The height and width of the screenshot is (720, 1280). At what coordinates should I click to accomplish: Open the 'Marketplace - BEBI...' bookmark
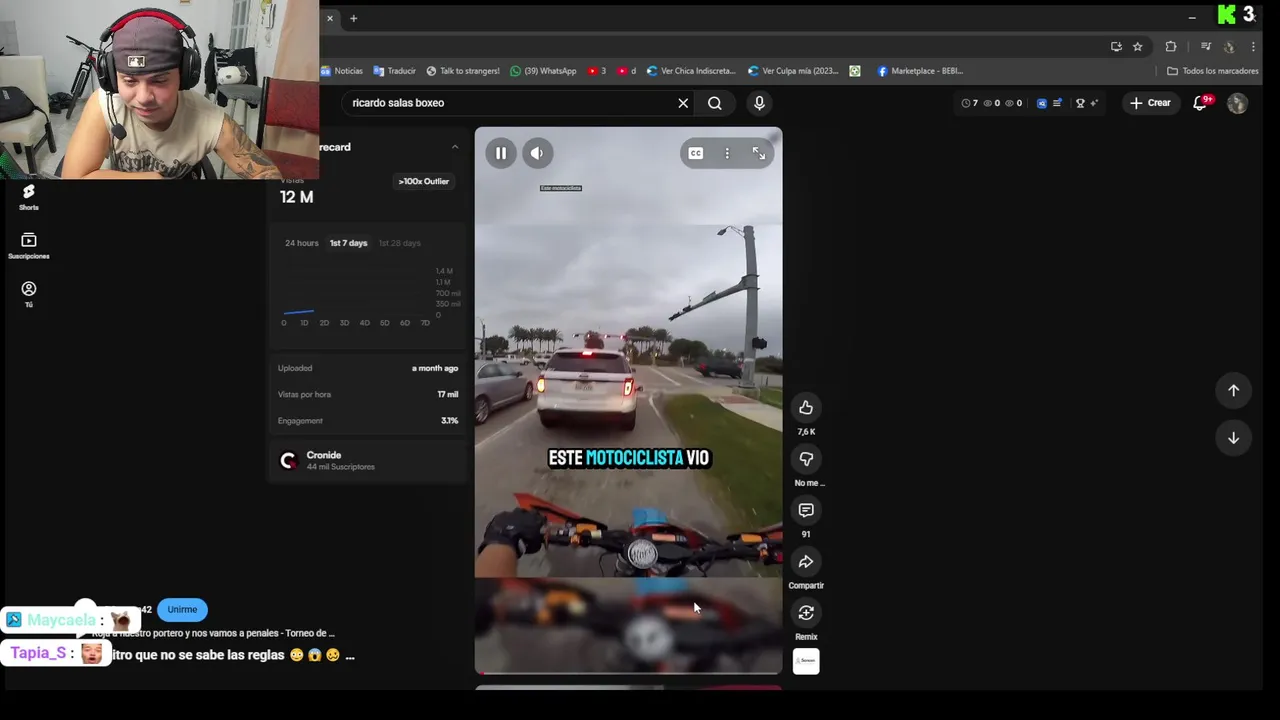tap(920, 71)
